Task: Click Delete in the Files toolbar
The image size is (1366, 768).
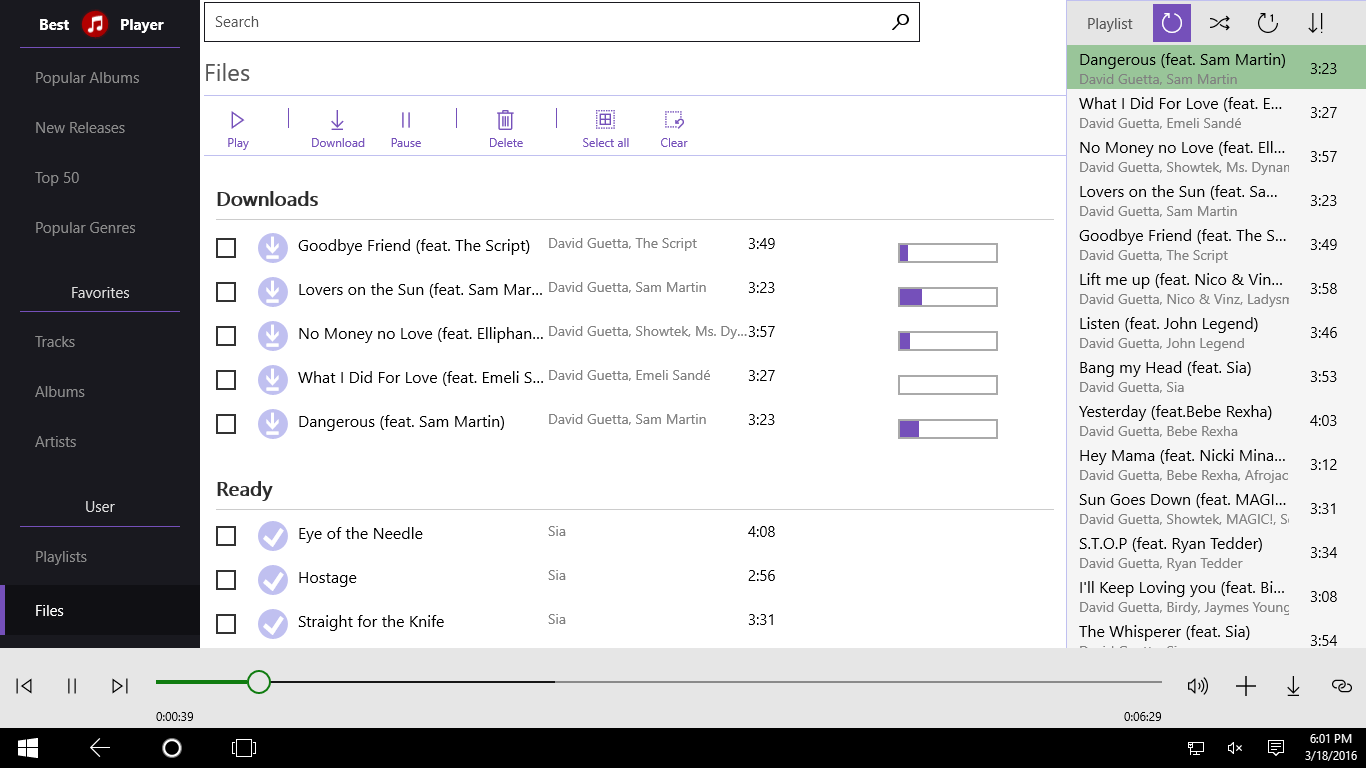Action: point(505,126)
